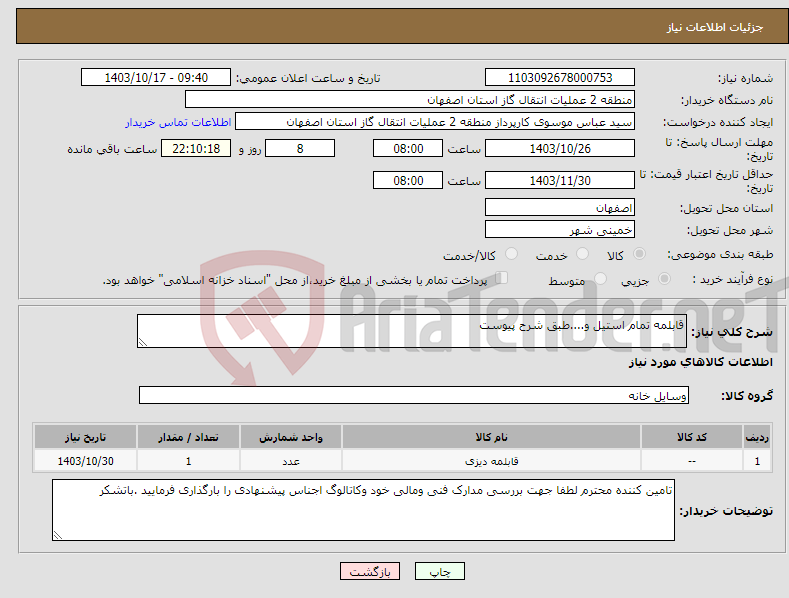Click the ردیف column header
Image resolution: width=789 pixels, height=598 pixels.
click(757, 437)
